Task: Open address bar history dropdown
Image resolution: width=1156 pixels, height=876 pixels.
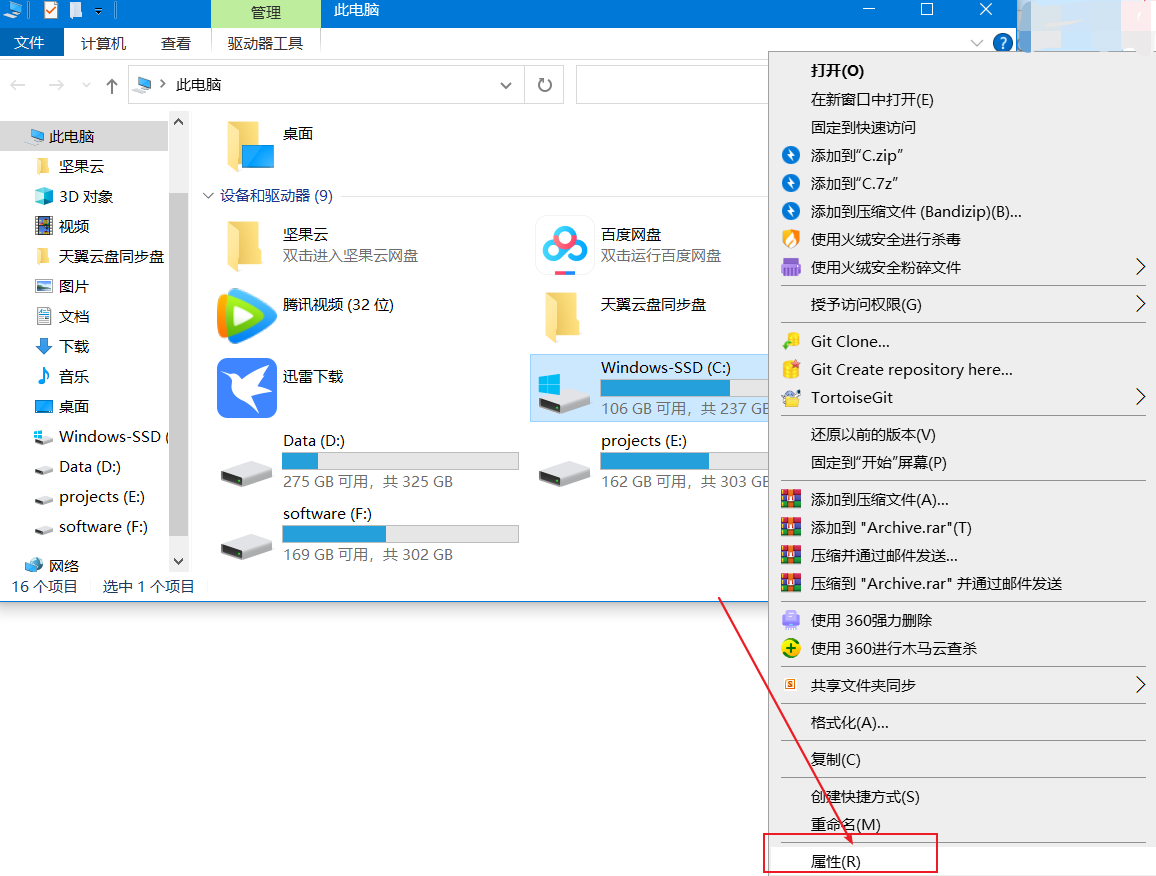Action: pyautogui.click(x=506, y=85)
